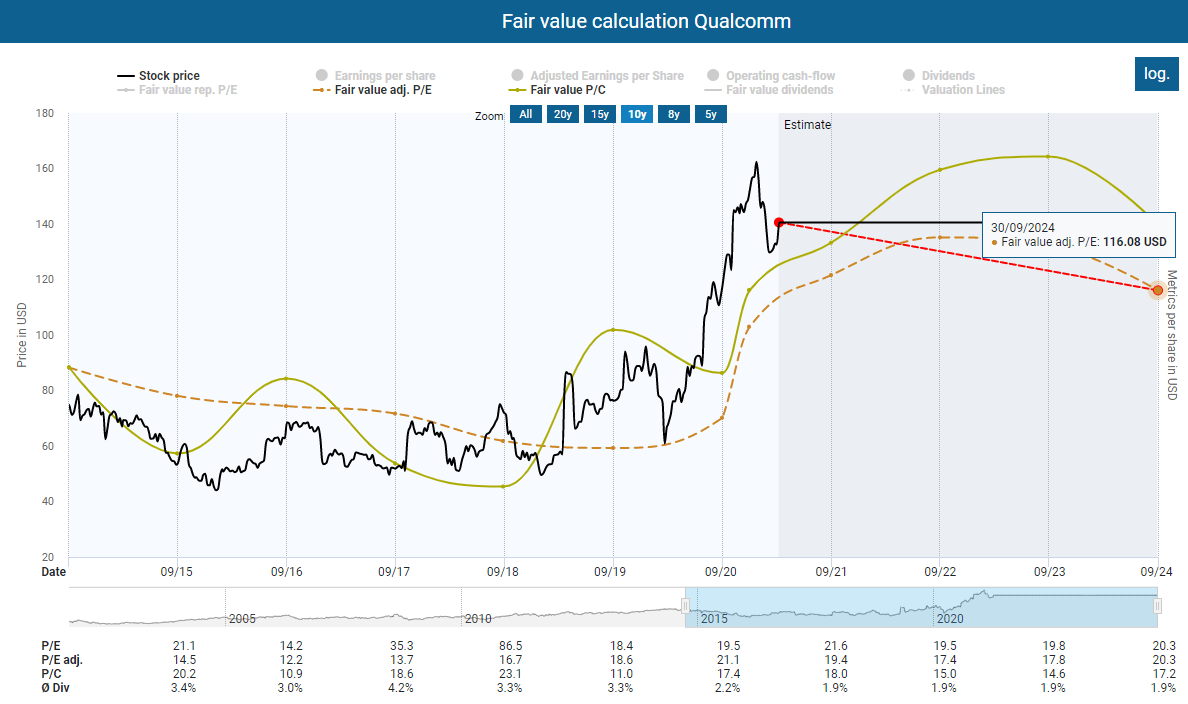Click the 2010 label in navigator
The height and width of the screenshot is (704, 1188).
(478, 618)
